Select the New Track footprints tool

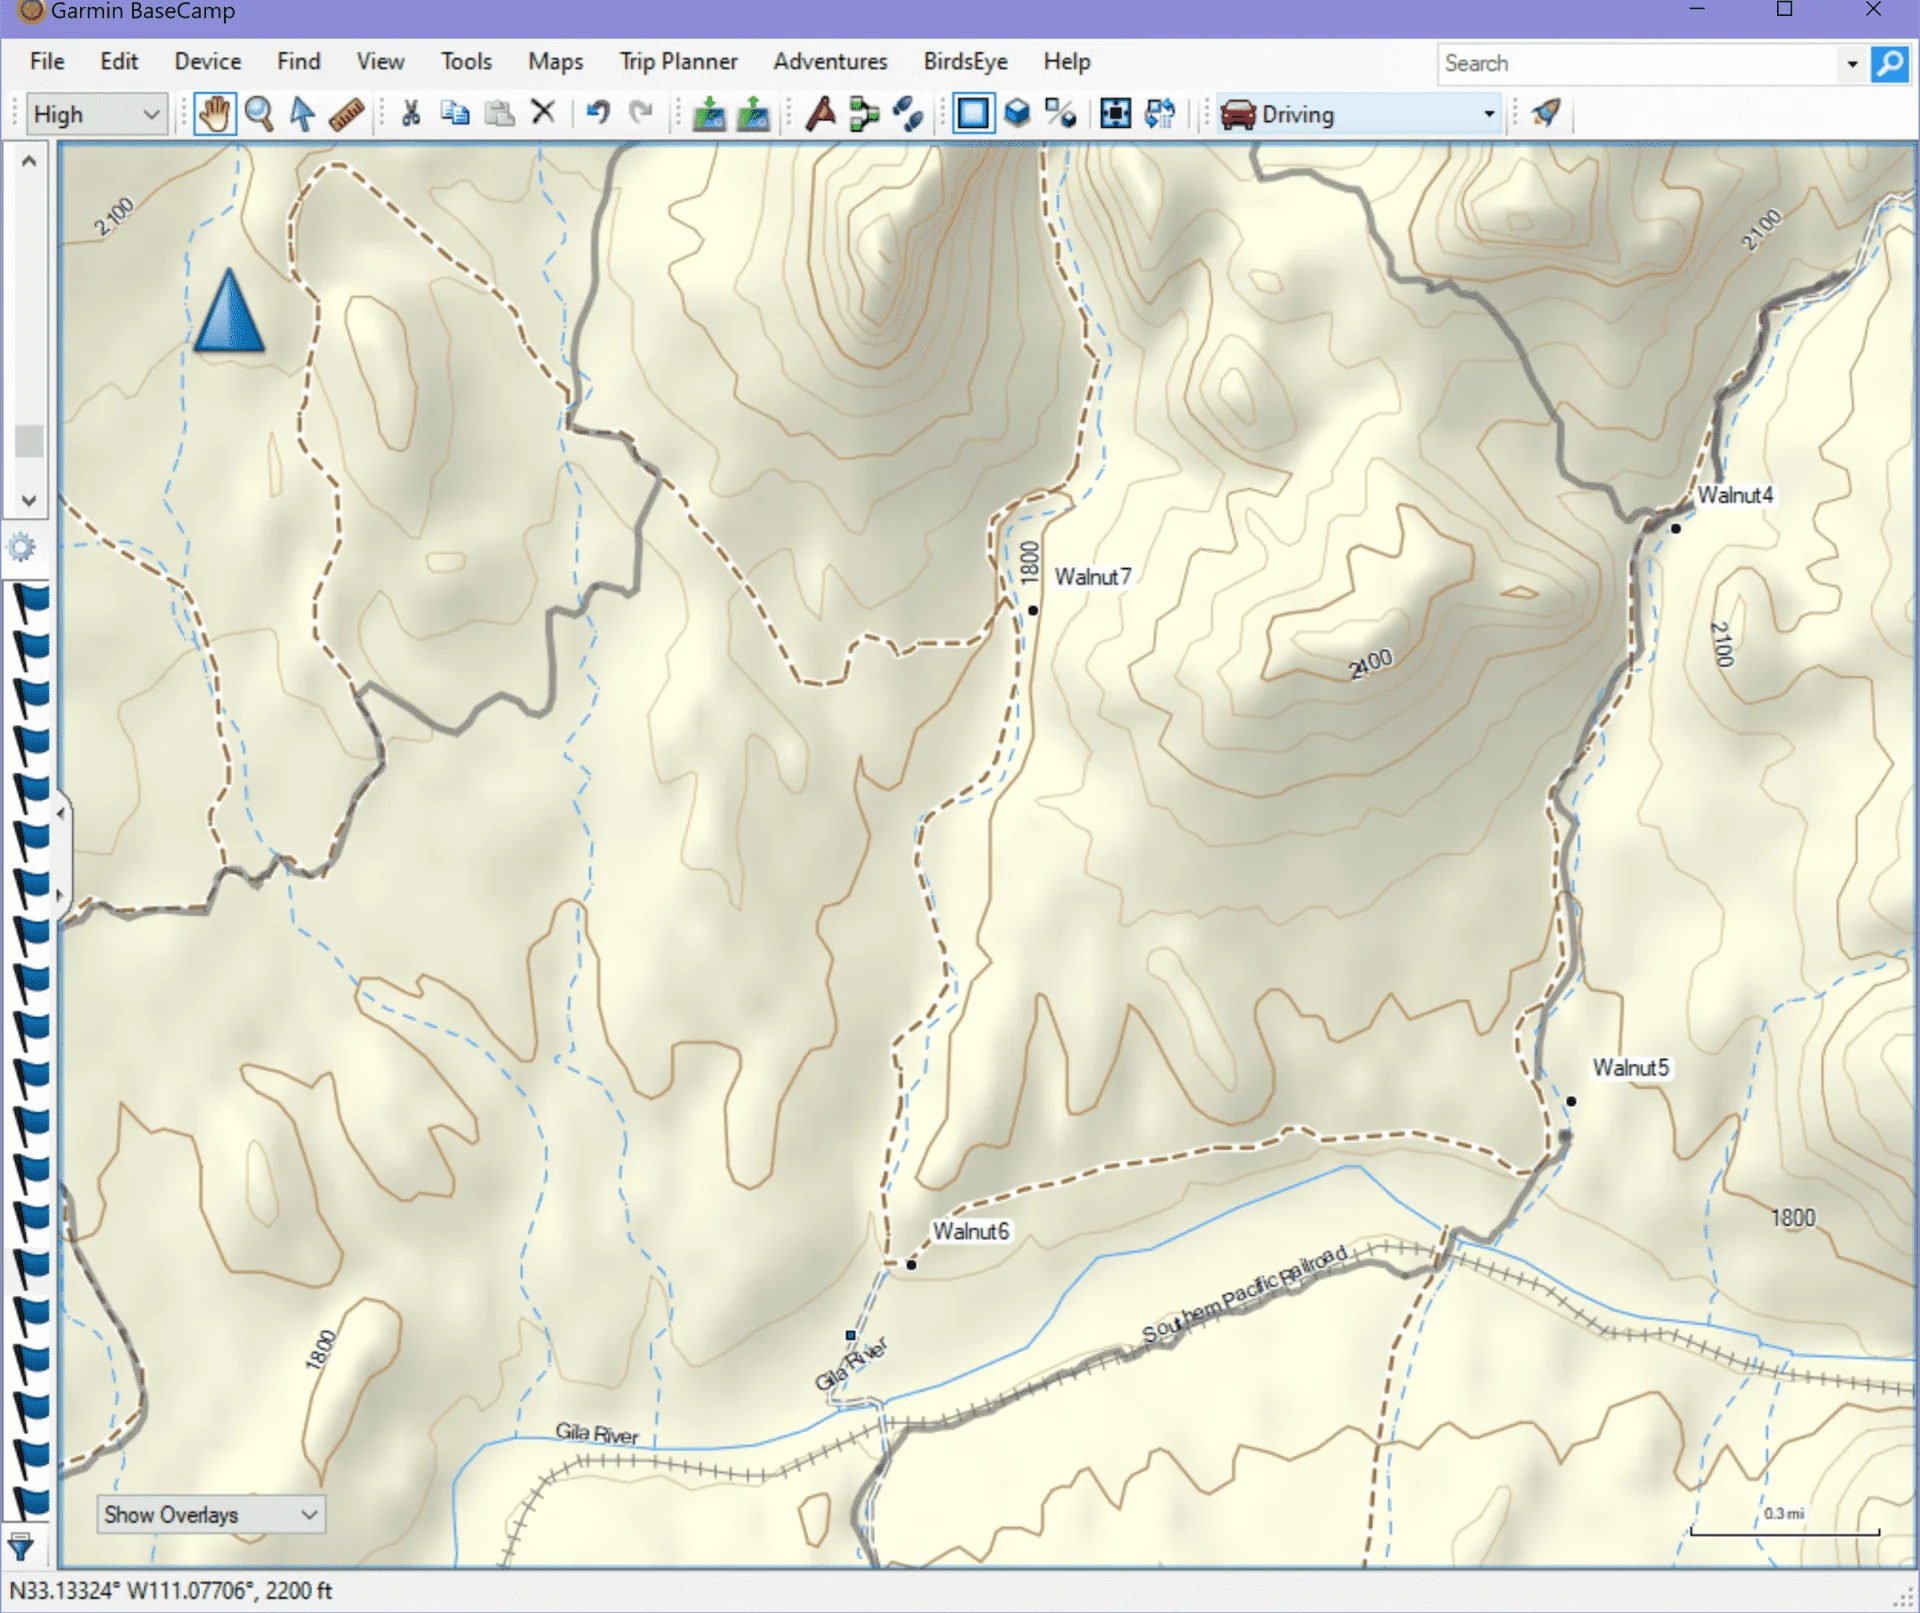tap(908, 114)
